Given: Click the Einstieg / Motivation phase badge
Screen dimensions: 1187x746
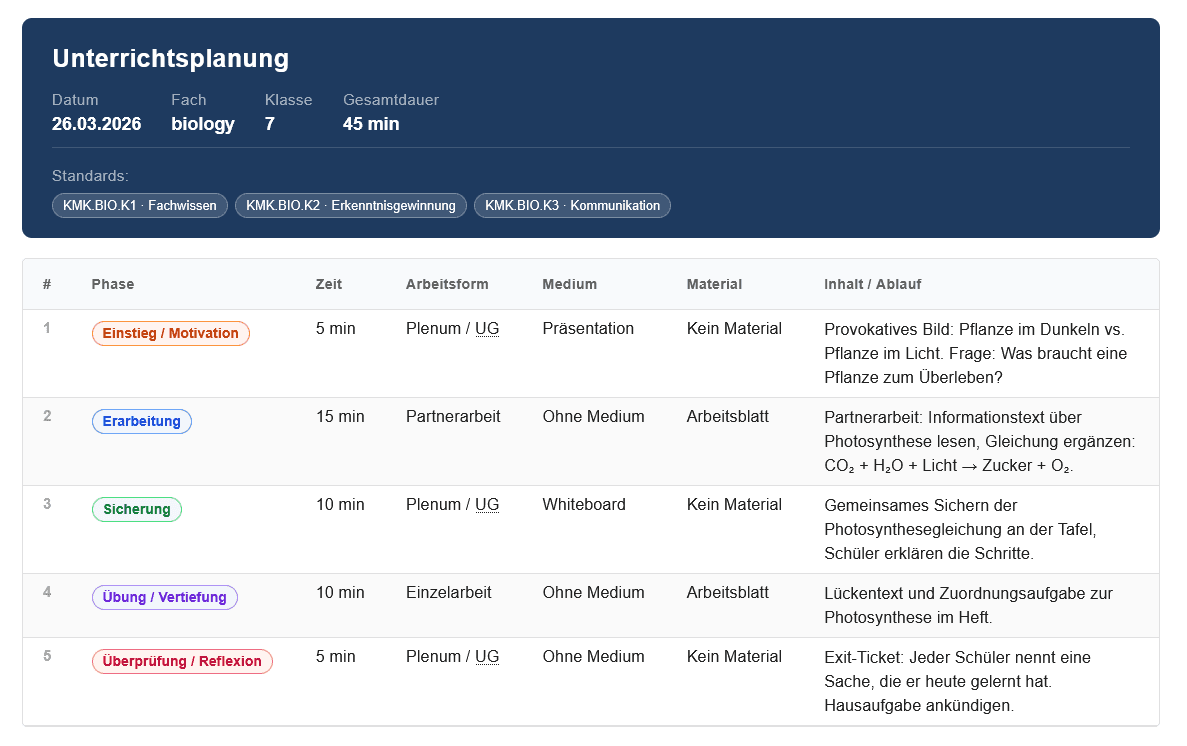Looking at the screenshot, I should click(x=170, y=333).
